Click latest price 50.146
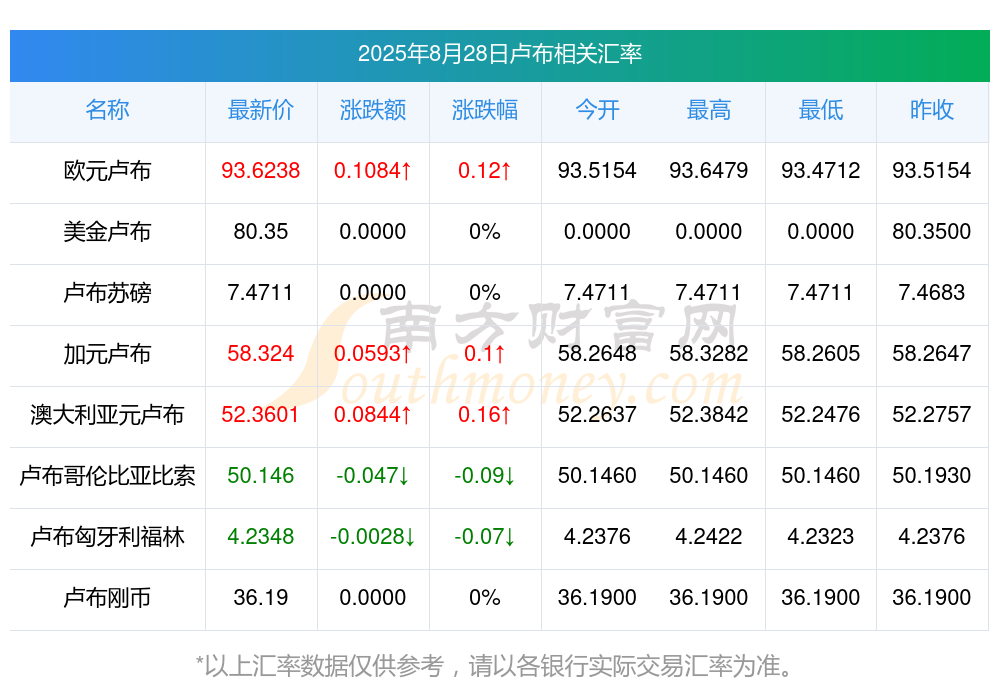 [261, 476]
